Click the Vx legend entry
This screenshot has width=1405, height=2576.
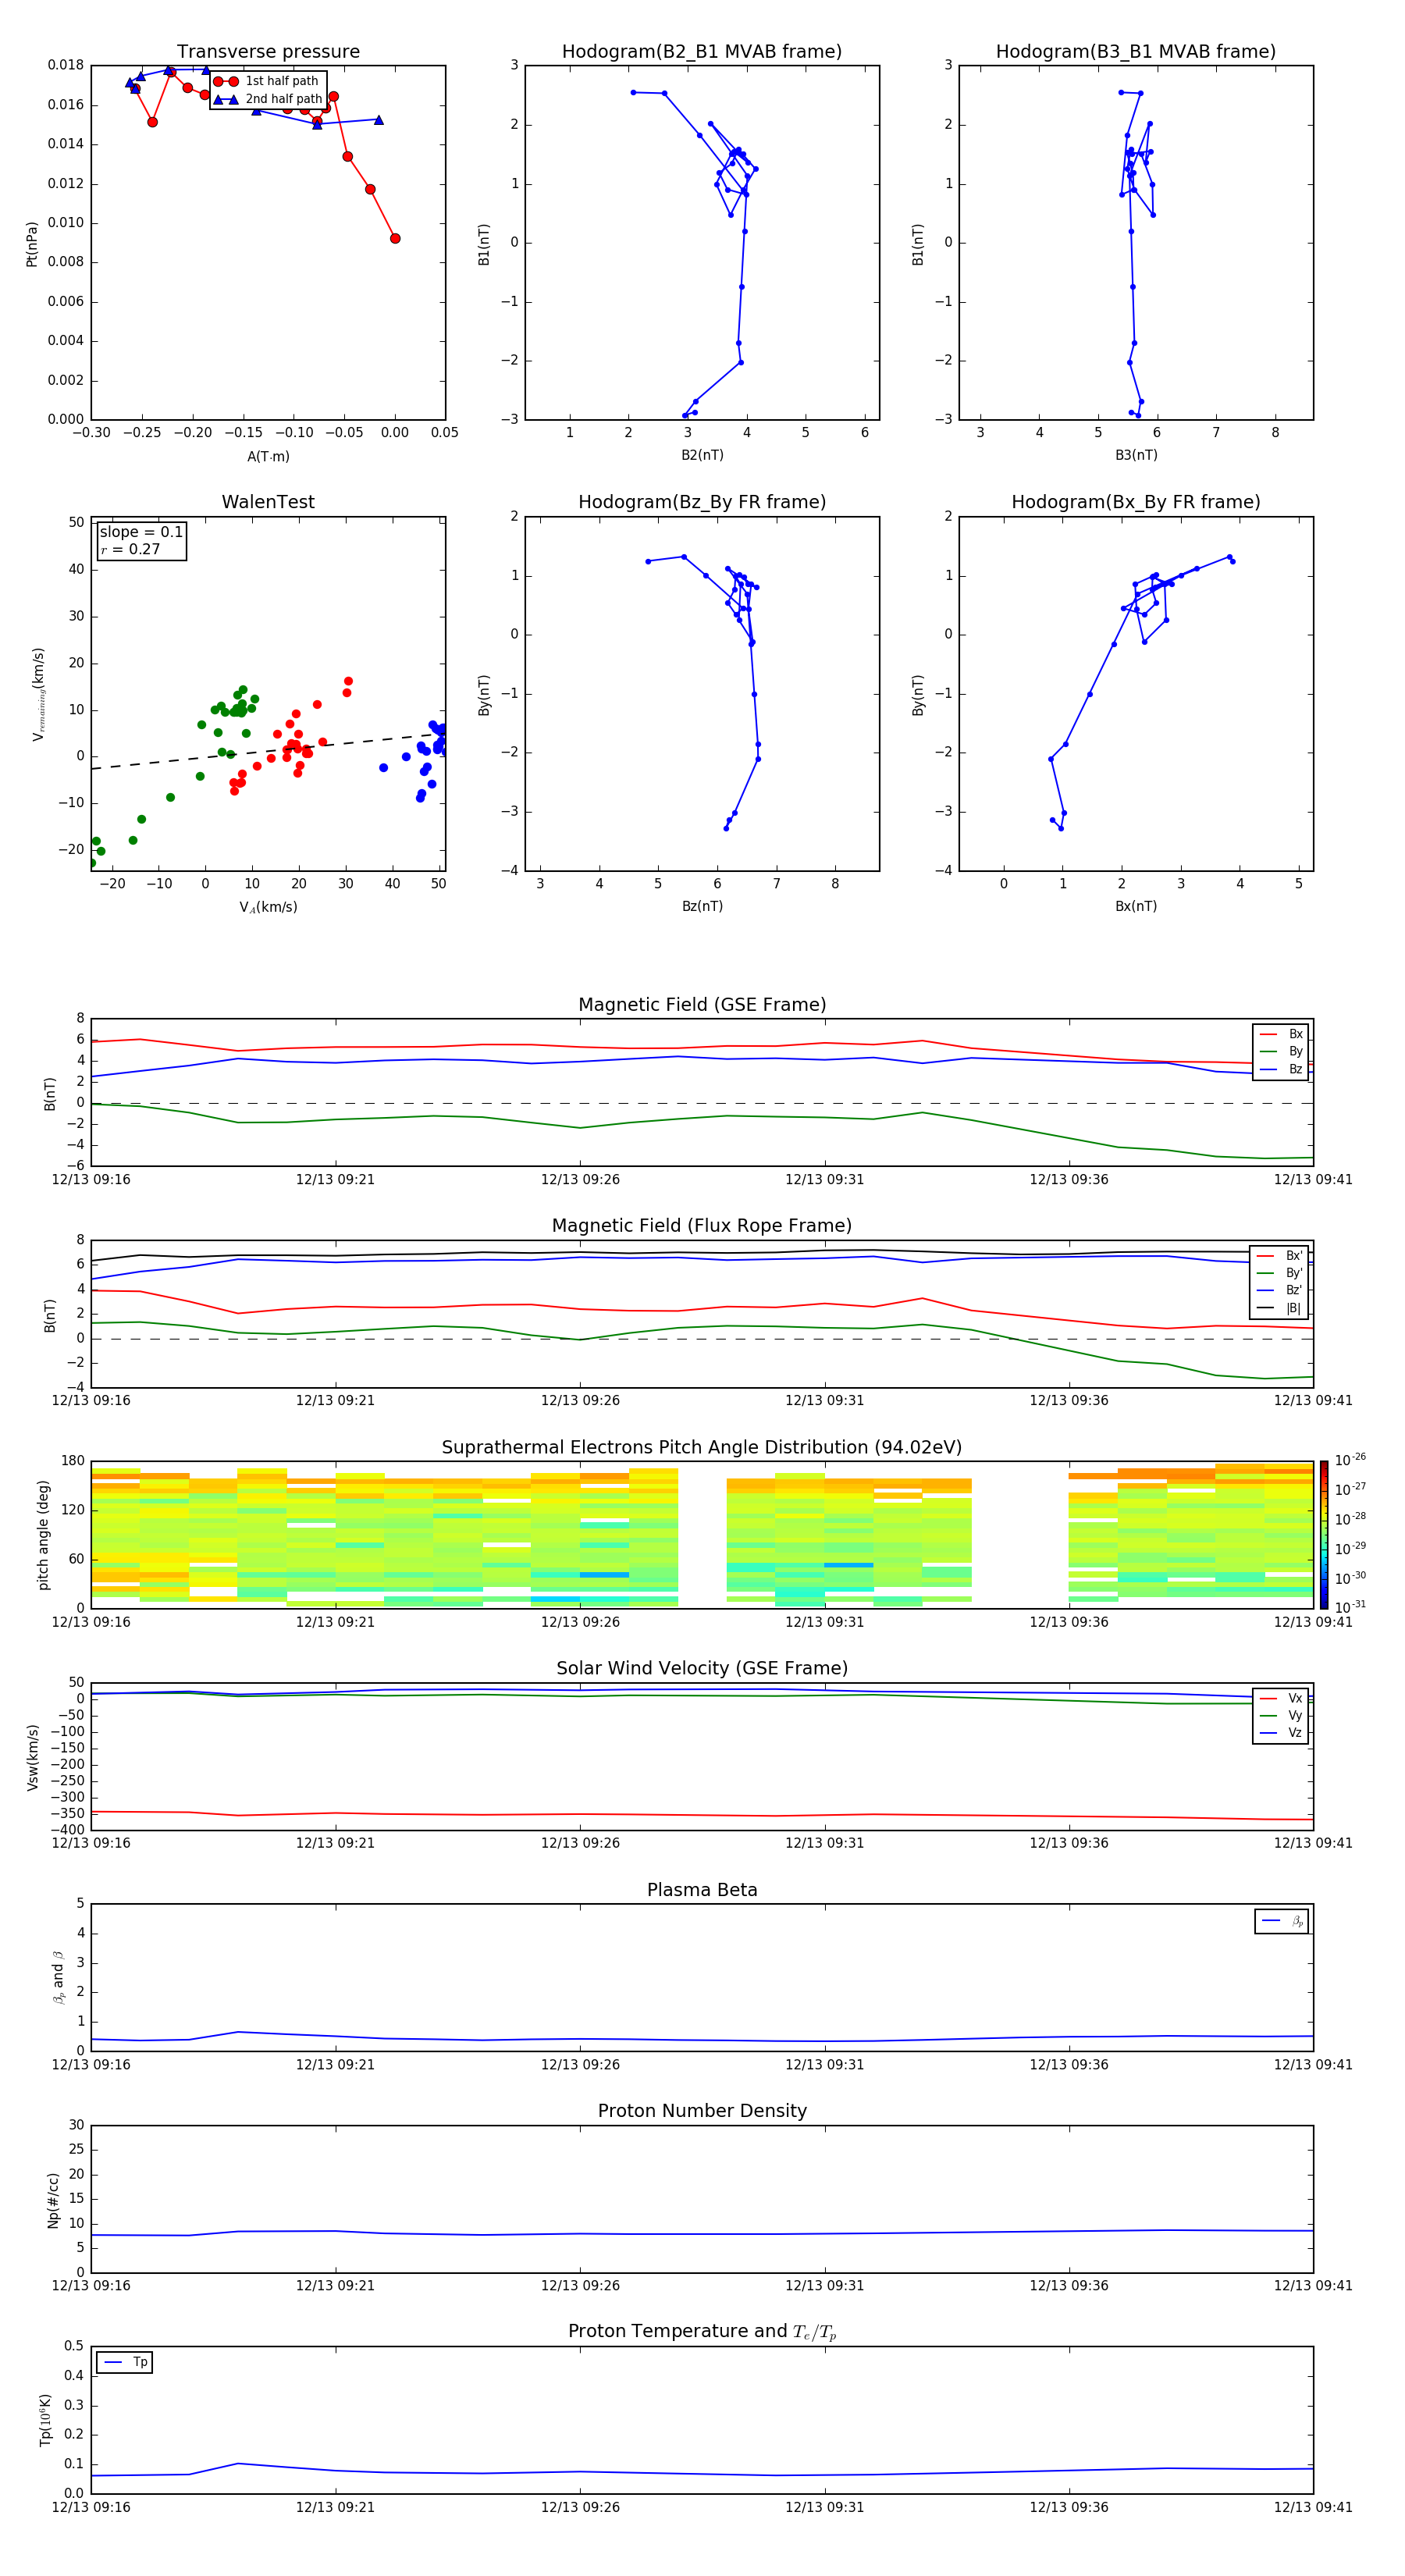(x=1281, y=1698)
